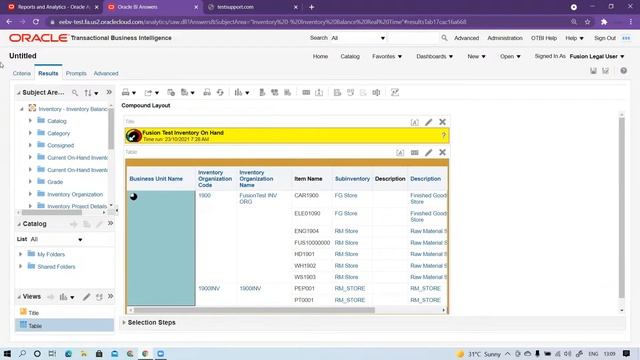
Task: Expand My Folders in Catalog pane
Action: tap(20, 254)
